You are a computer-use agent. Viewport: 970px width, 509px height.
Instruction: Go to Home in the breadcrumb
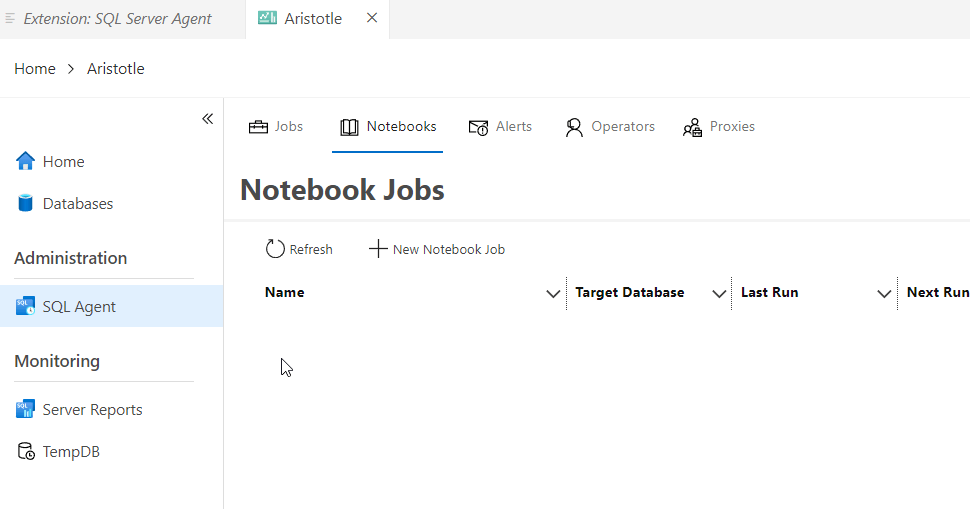tap(35, 69)
